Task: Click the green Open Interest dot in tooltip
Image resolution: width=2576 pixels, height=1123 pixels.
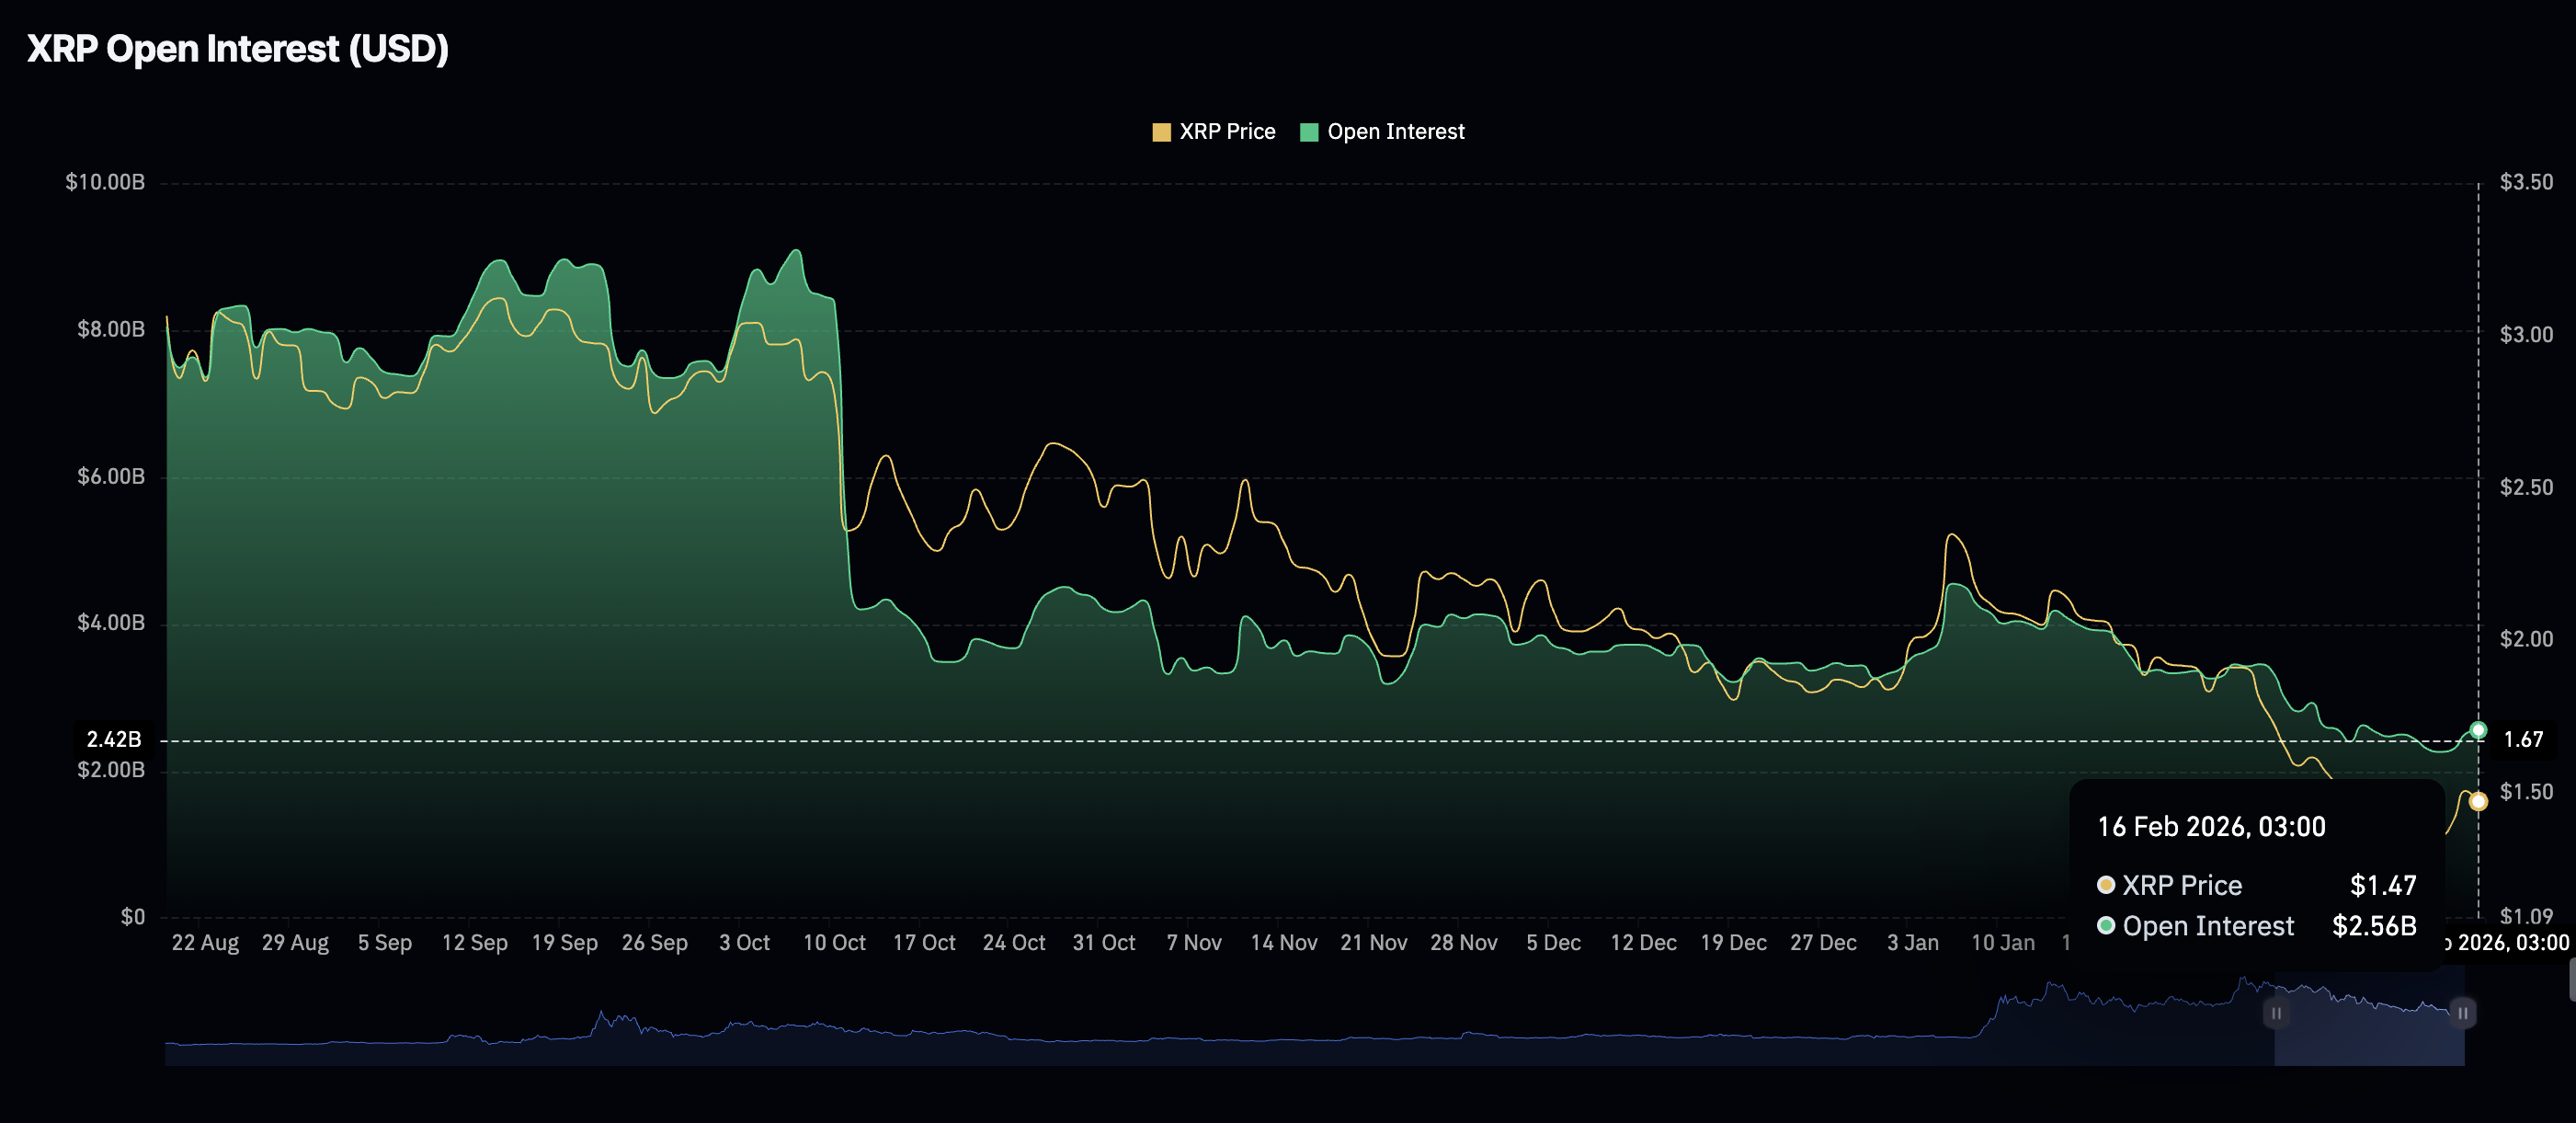Action: (x=2106, y=926)
